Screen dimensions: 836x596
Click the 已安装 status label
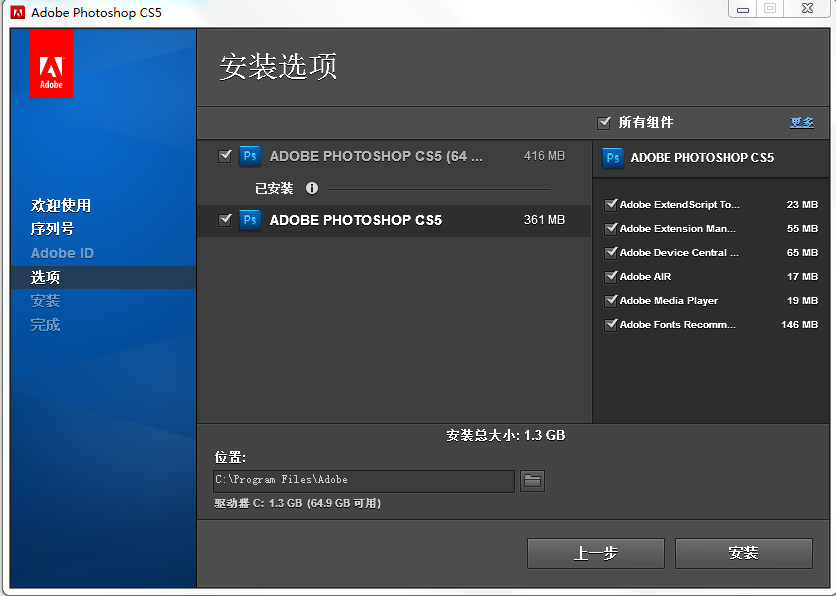click(x=274, y=188)
